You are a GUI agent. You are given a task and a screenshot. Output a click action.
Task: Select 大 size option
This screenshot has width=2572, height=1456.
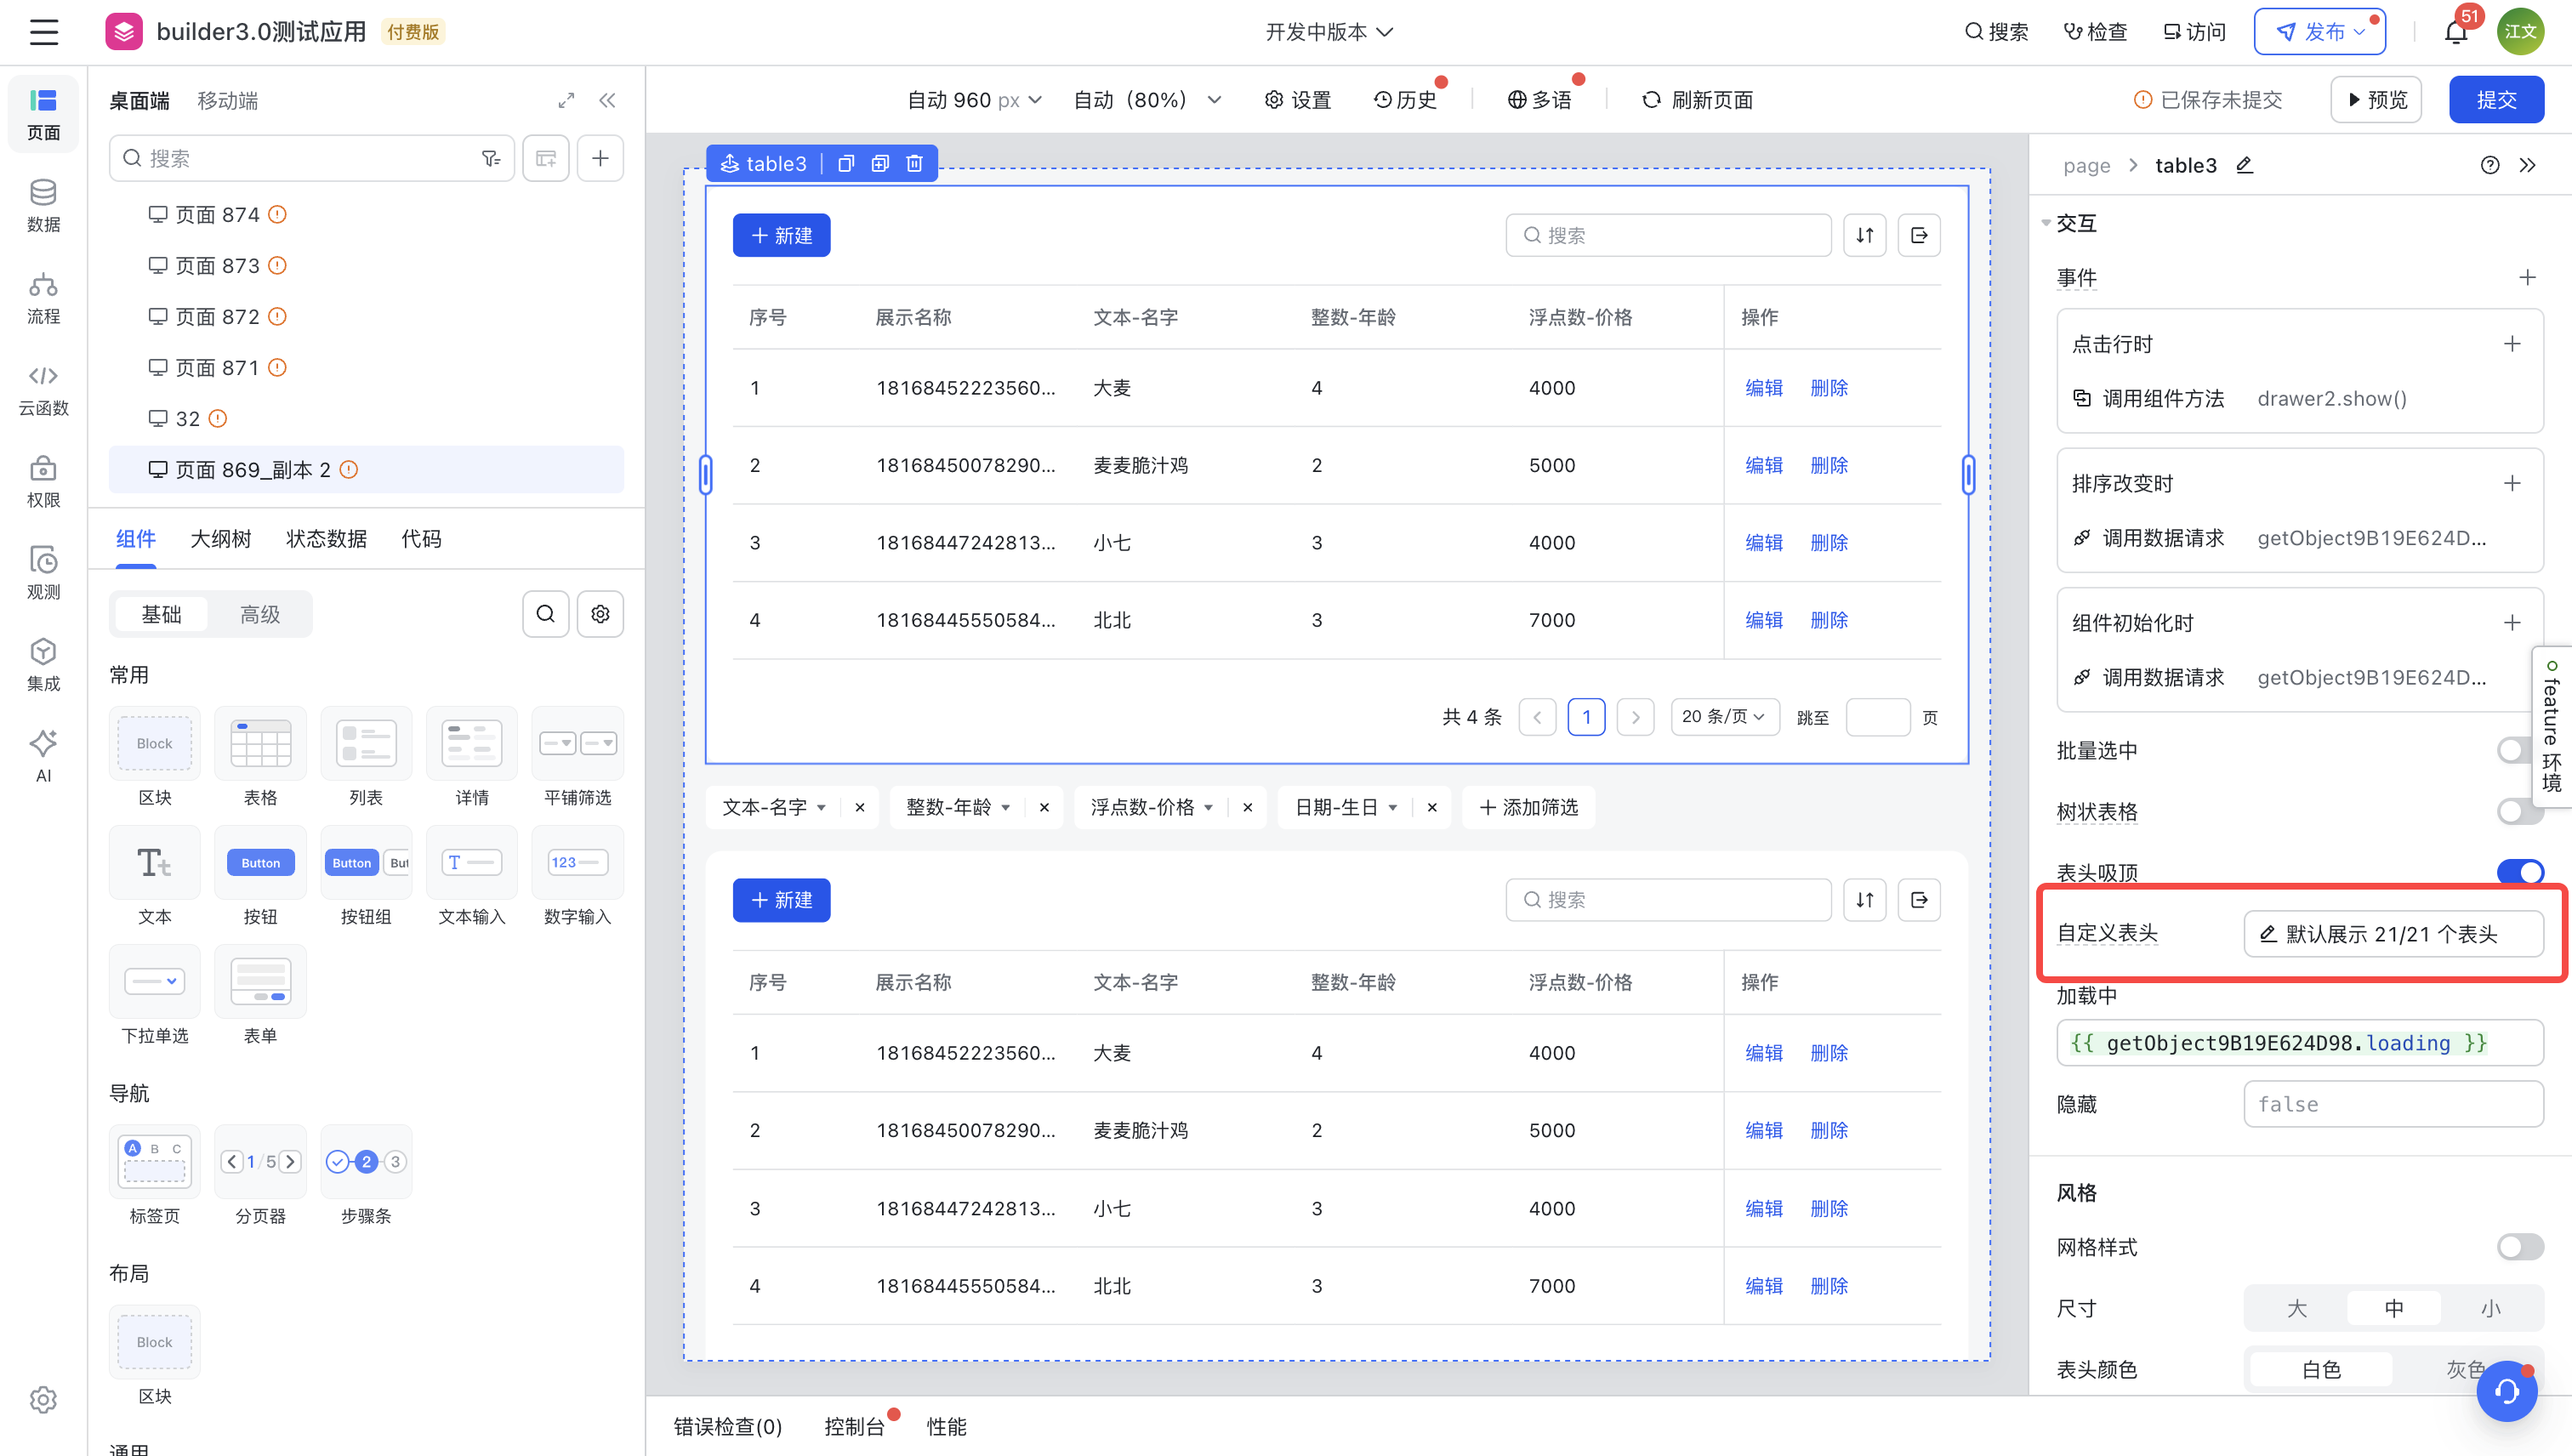(2297, 1308)
